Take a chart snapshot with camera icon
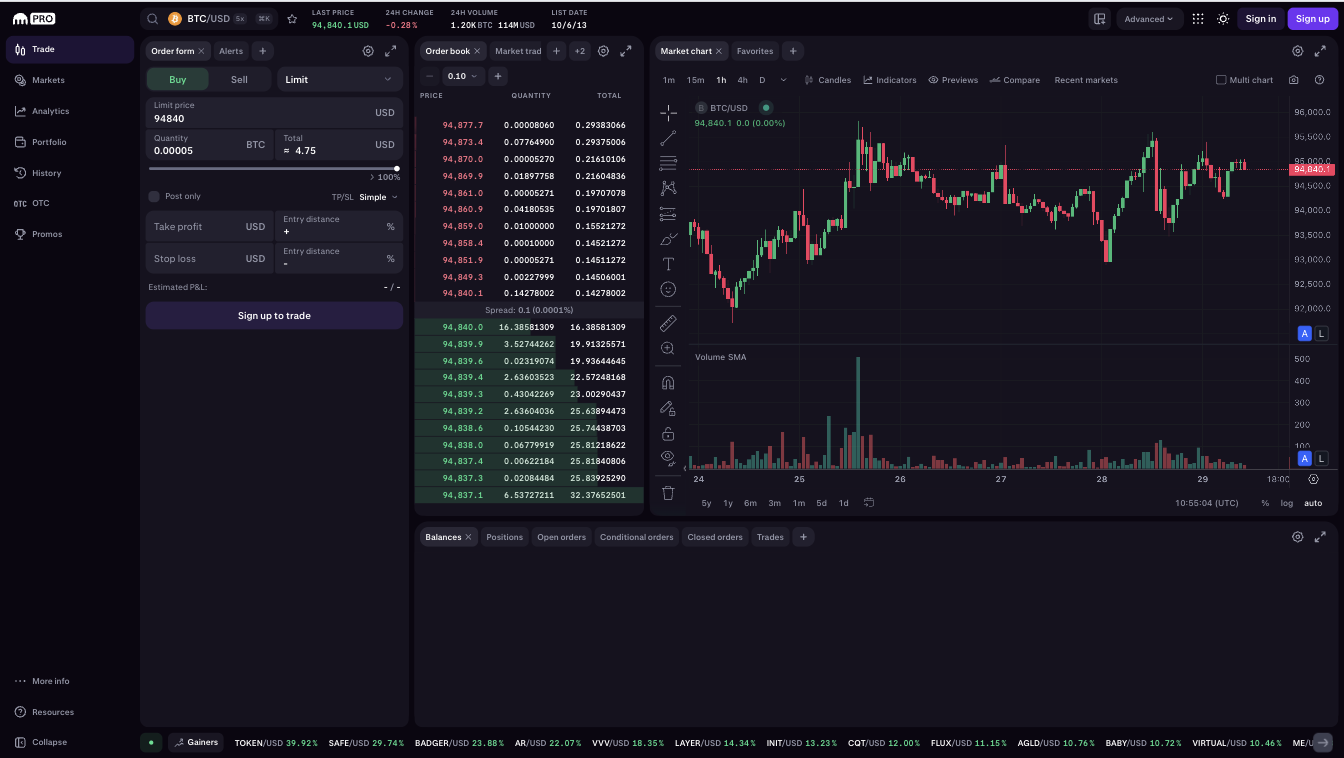This screenshot has height=758, width=1344. coord(1294,80)
